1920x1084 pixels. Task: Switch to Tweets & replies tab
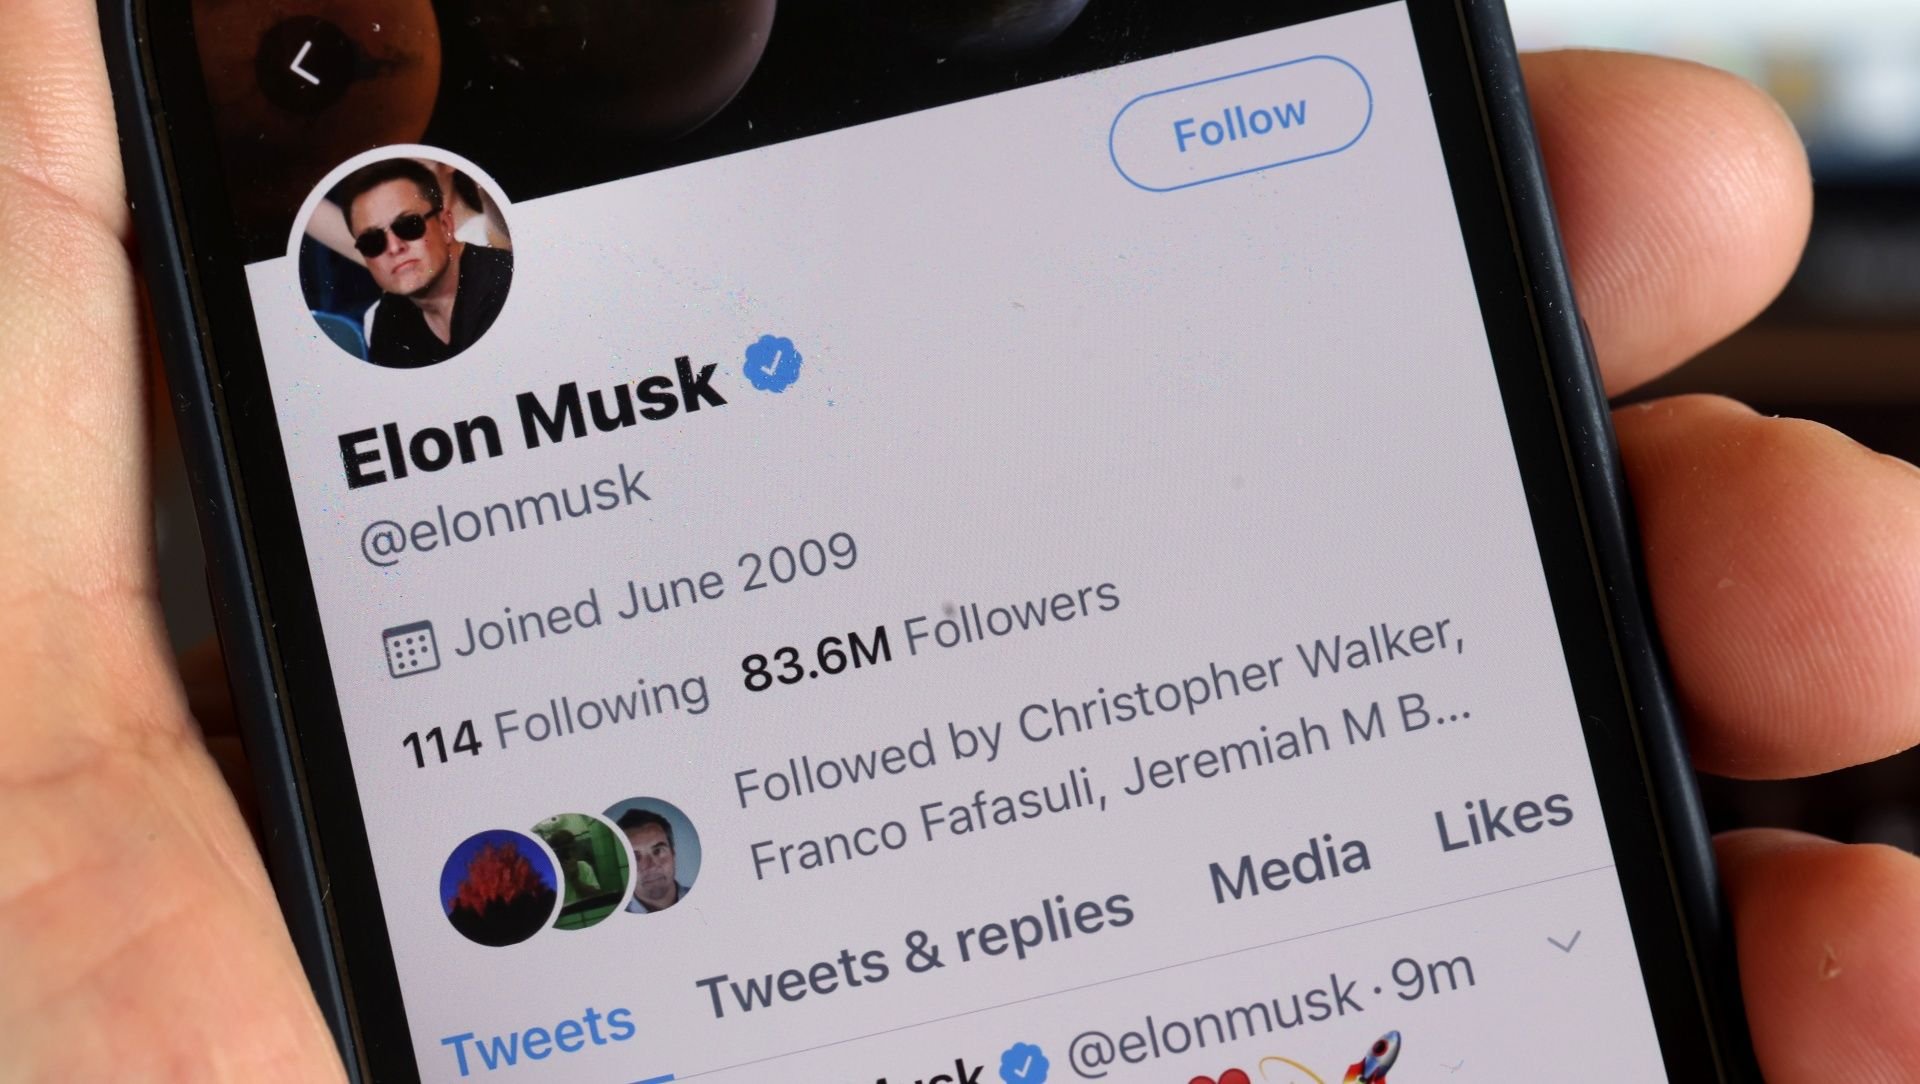click(916, 954)
